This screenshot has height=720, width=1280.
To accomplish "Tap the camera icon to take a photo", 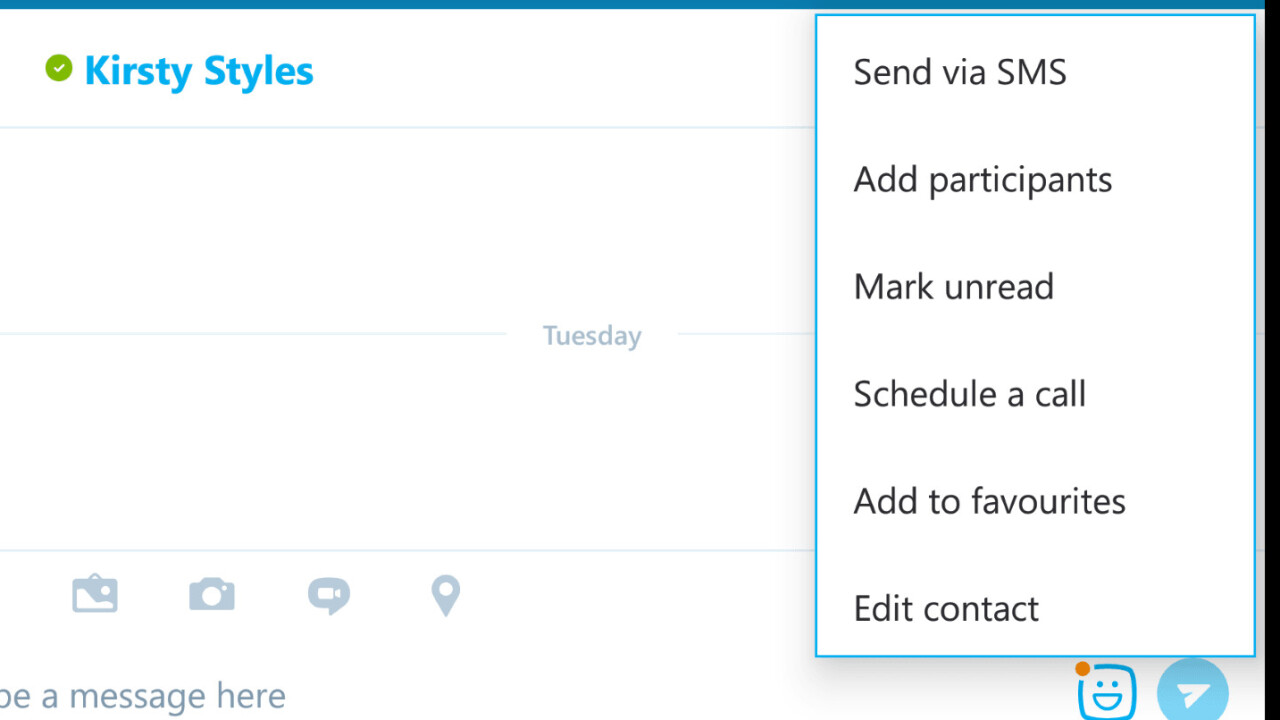I will (212, 595).
